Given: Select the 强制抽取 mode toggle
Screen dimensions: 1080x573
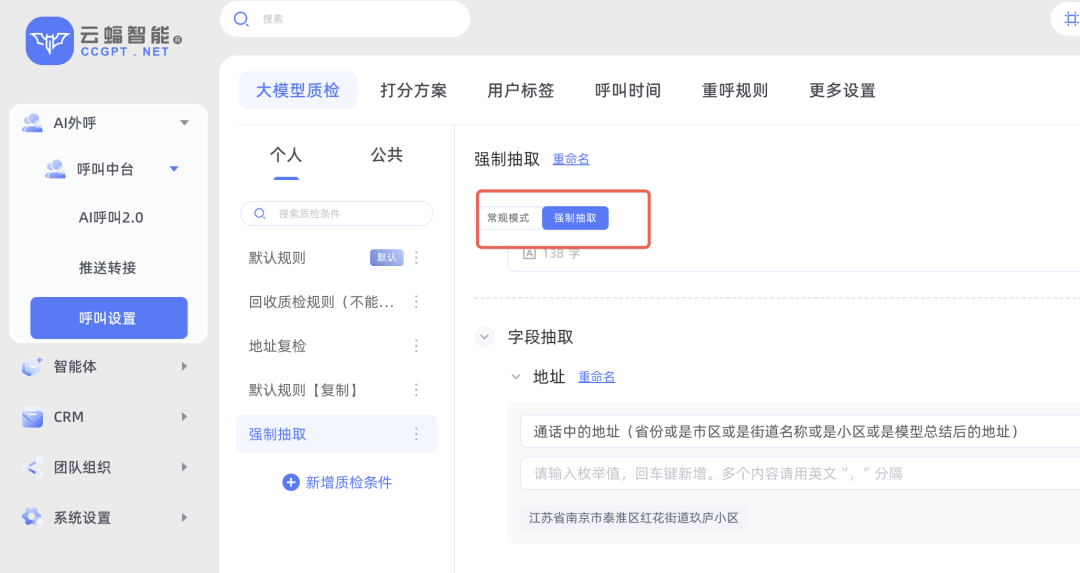Looking at the screenshot, I should click(x=575, y=218).
